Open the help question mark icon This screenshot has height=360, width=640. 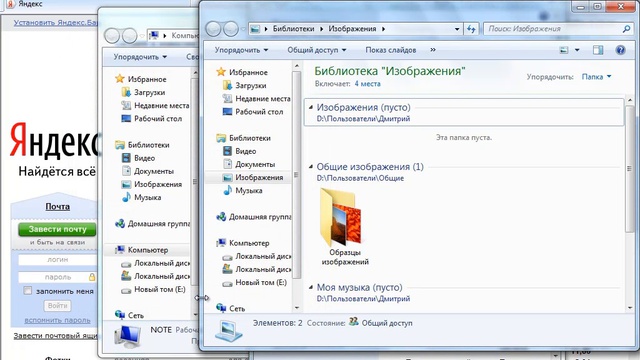620,50
